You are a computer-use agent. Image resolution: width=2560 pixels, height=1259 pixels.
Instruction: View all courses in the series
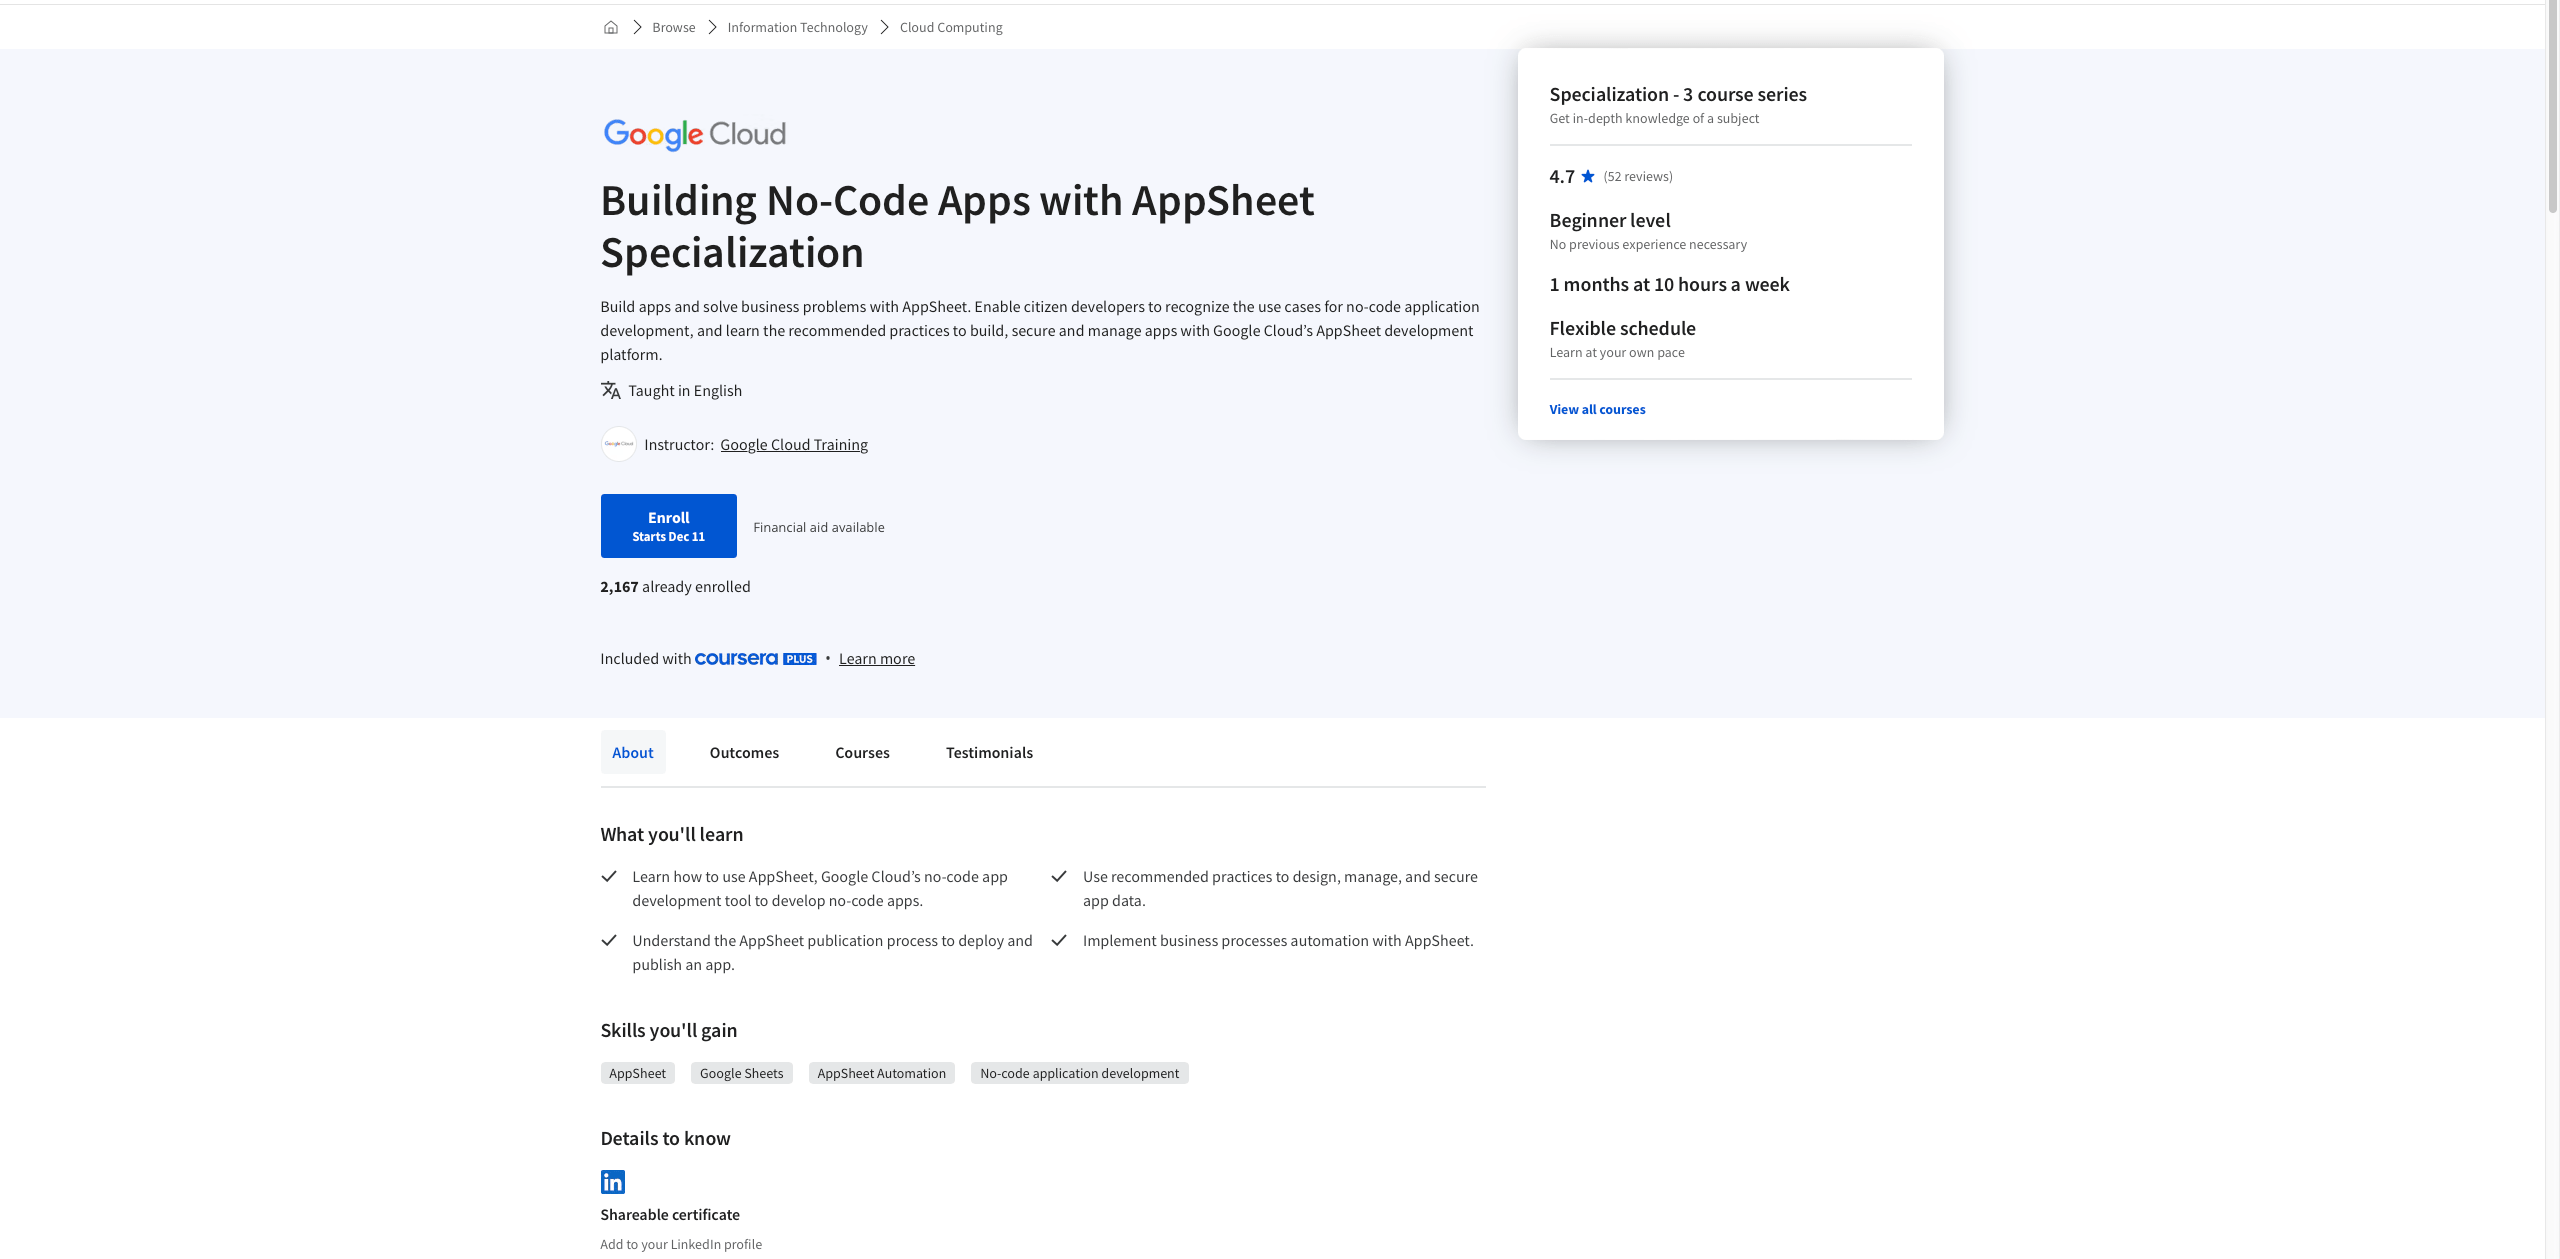(1597, 410)
